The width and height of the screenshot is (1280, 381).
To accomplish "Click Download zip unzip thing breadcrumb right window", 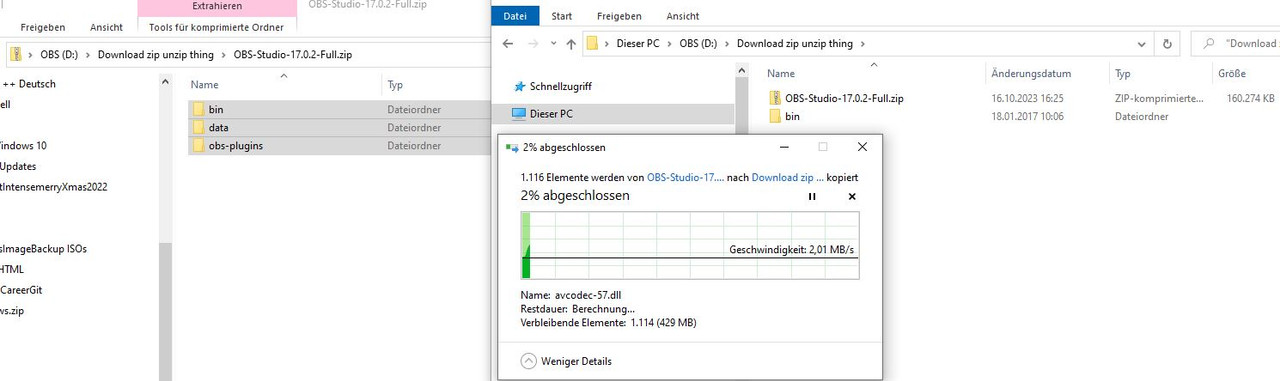I will coord(795,44).
